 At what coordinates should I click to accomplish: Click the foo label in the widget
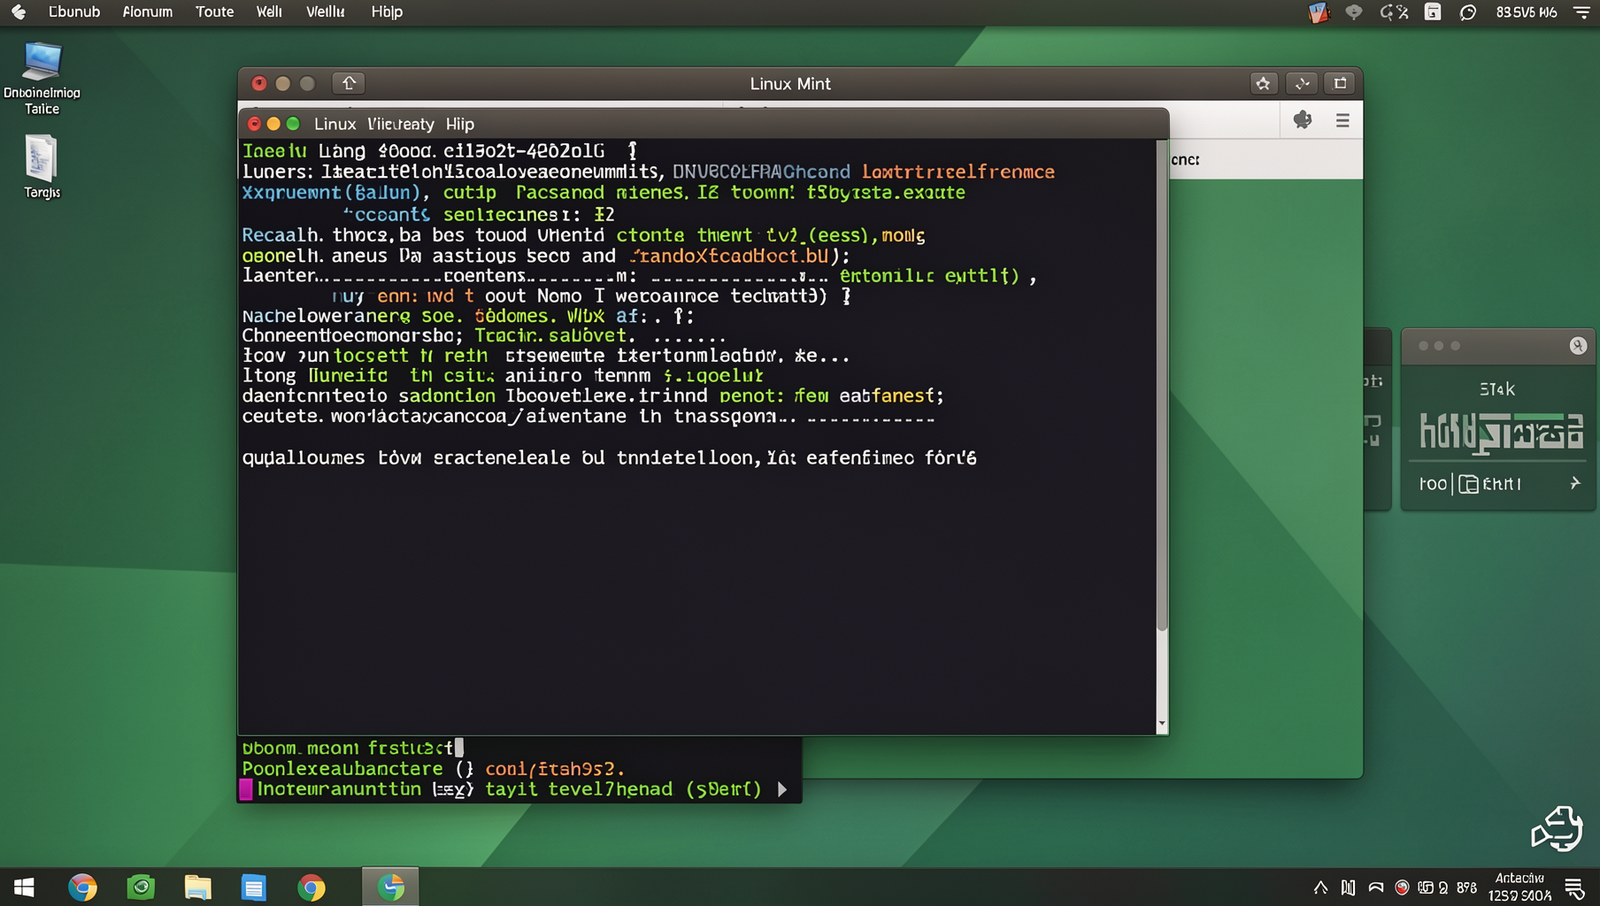pyautogui.click(x=1433, y=484)
